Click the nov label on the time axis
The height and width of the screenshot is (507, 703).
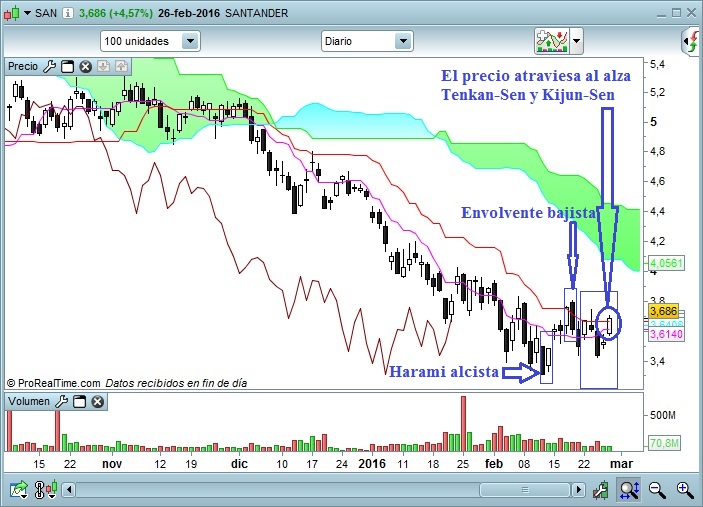112,464
